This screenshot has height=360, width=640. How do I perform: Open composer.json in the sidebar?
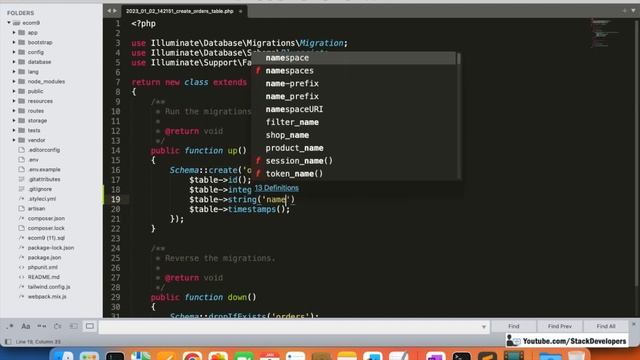pos(46,218)
